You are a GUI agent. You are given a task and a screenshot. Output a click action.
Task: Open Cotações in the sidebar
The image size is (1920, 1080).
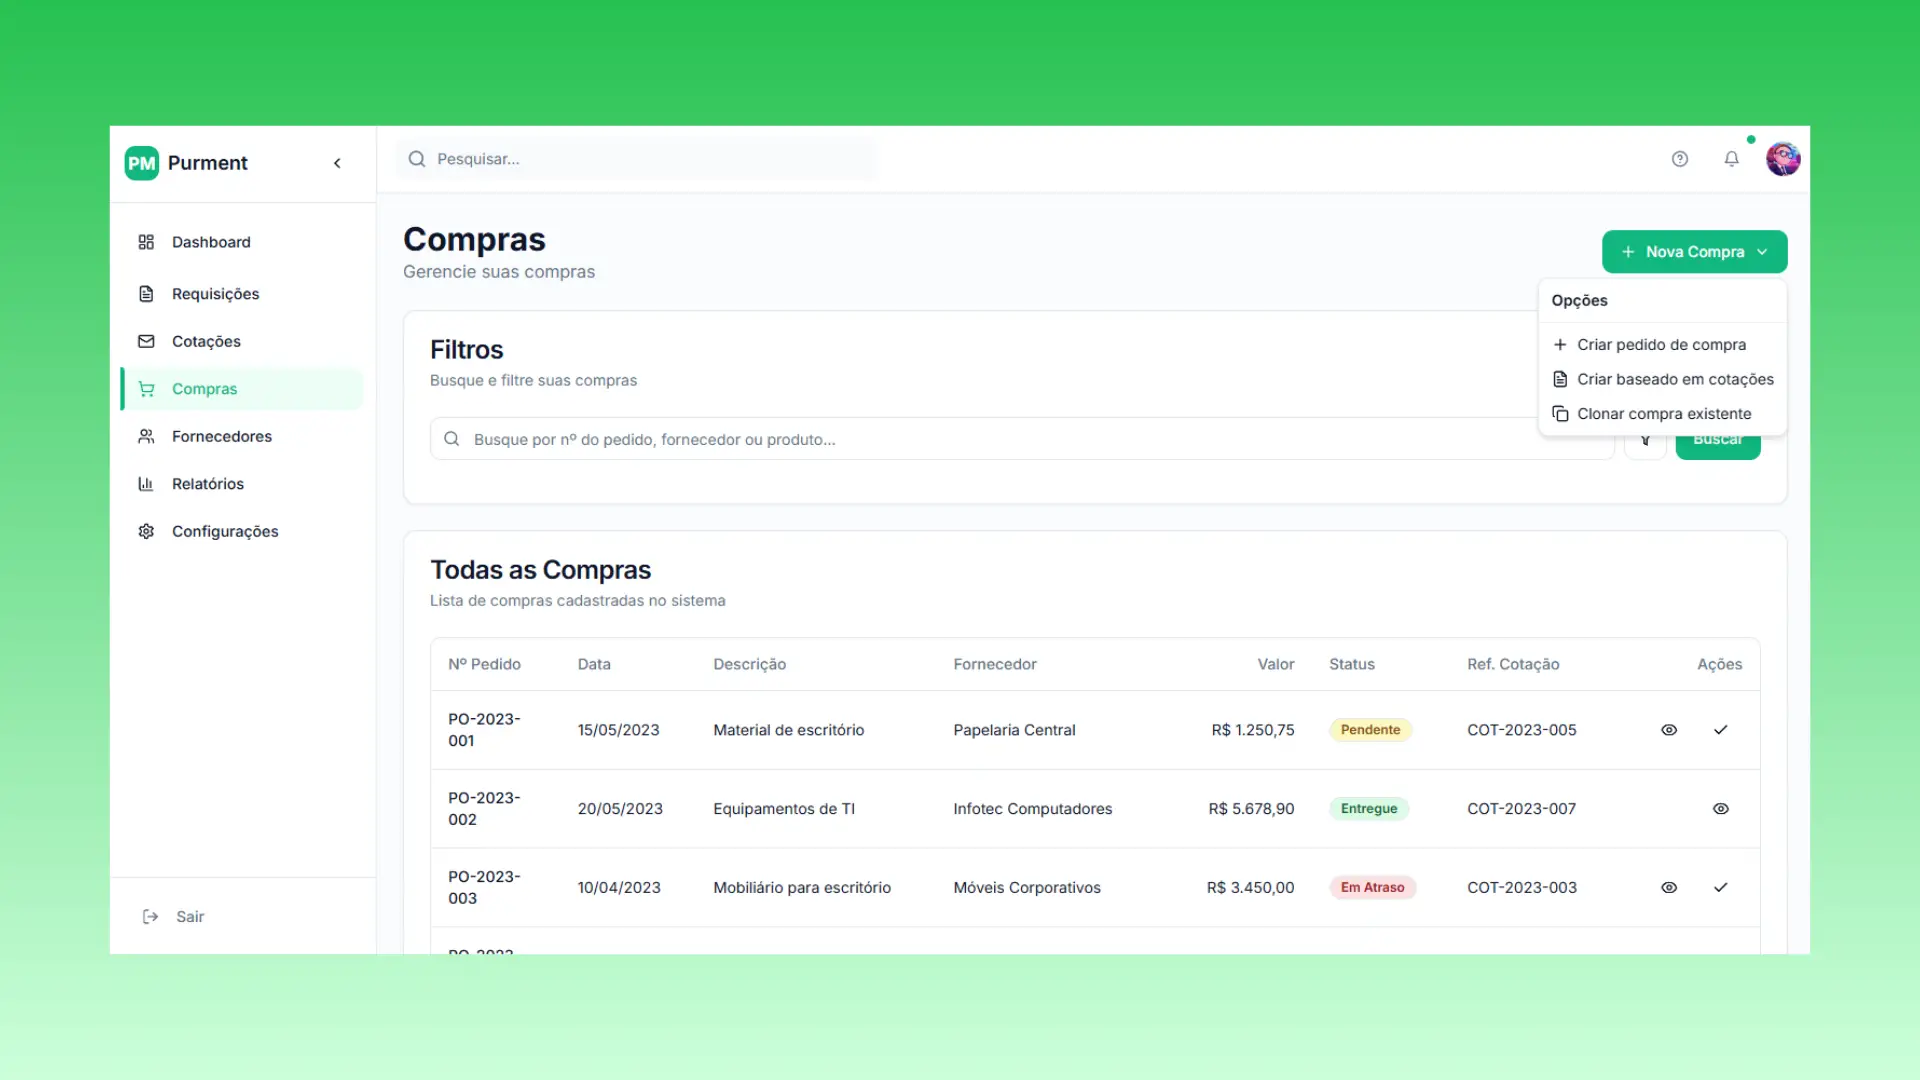(242, 341)
